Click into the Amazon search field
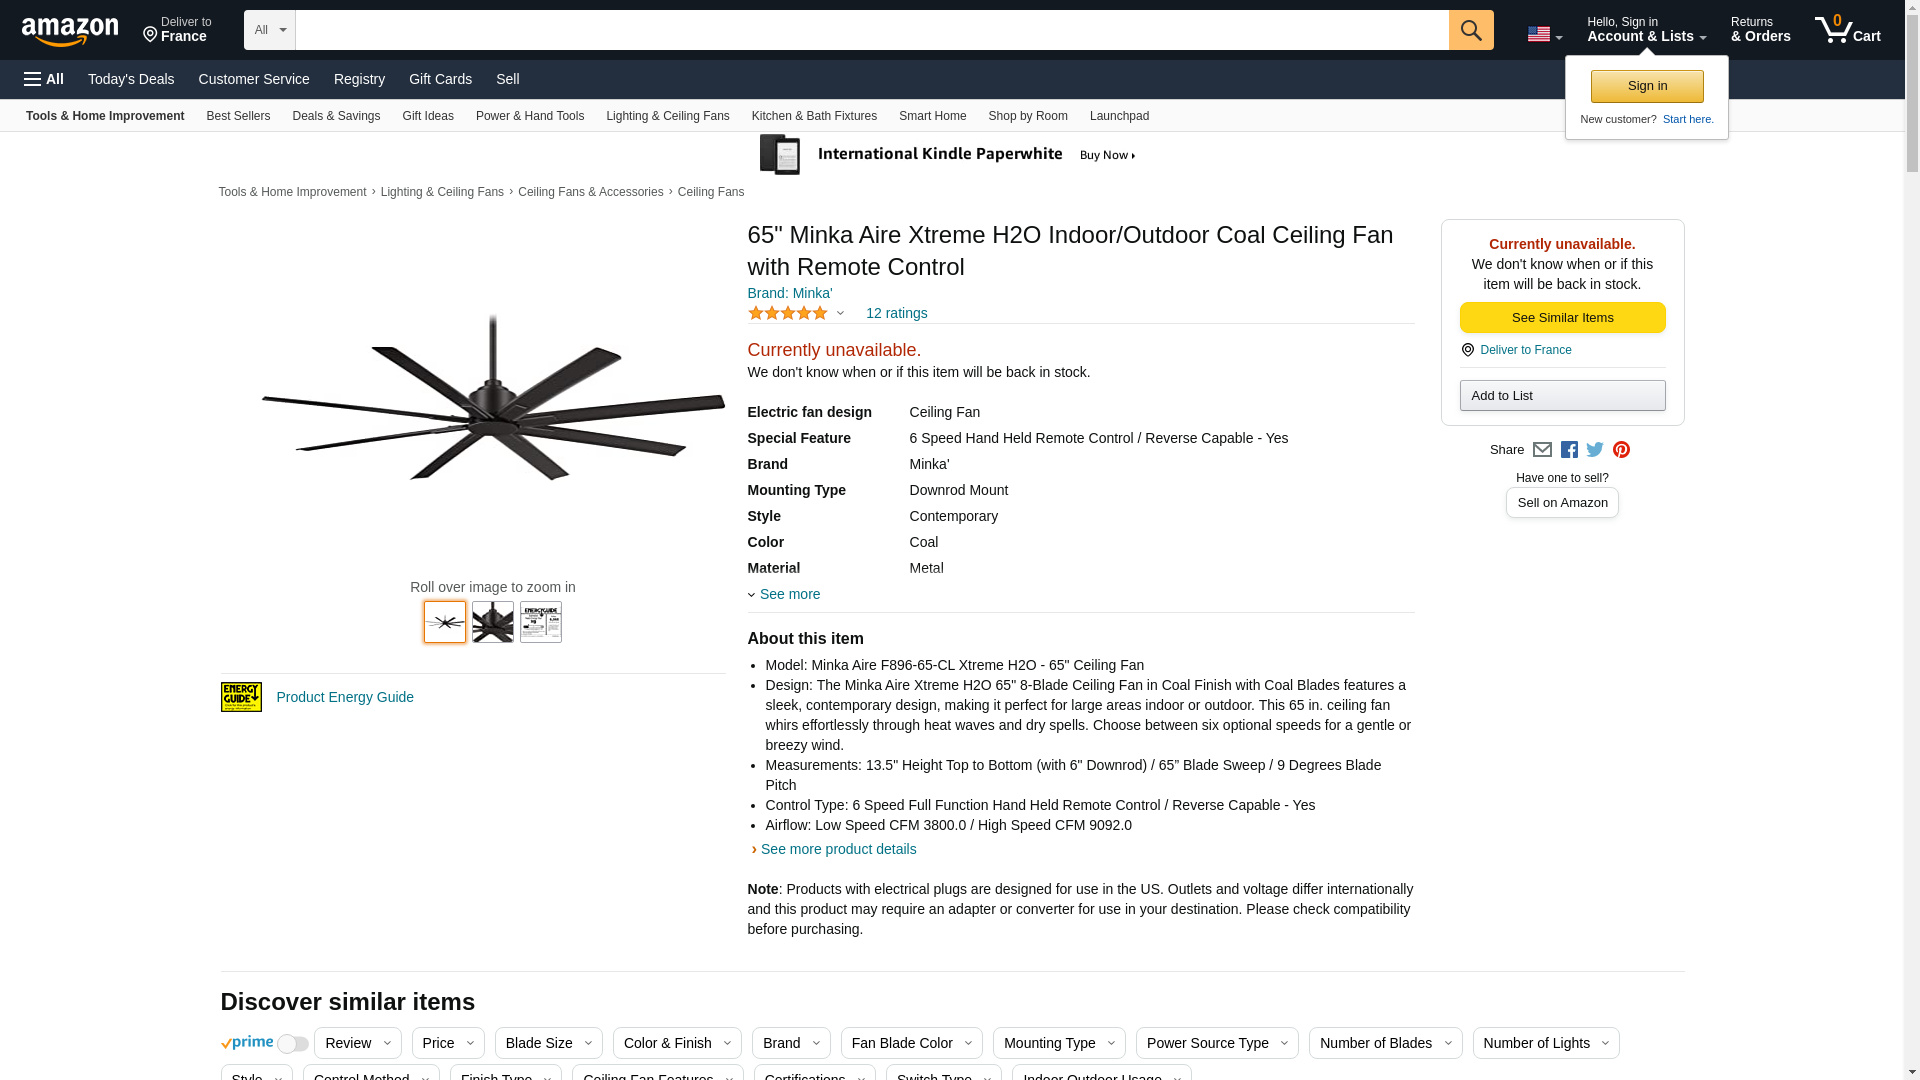 pyautogui.click(x=871, y=30)
